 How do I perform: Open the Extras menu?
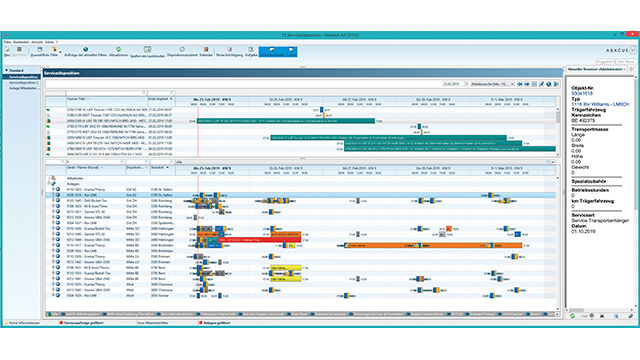pyautogui.click(x=49, y=42)
